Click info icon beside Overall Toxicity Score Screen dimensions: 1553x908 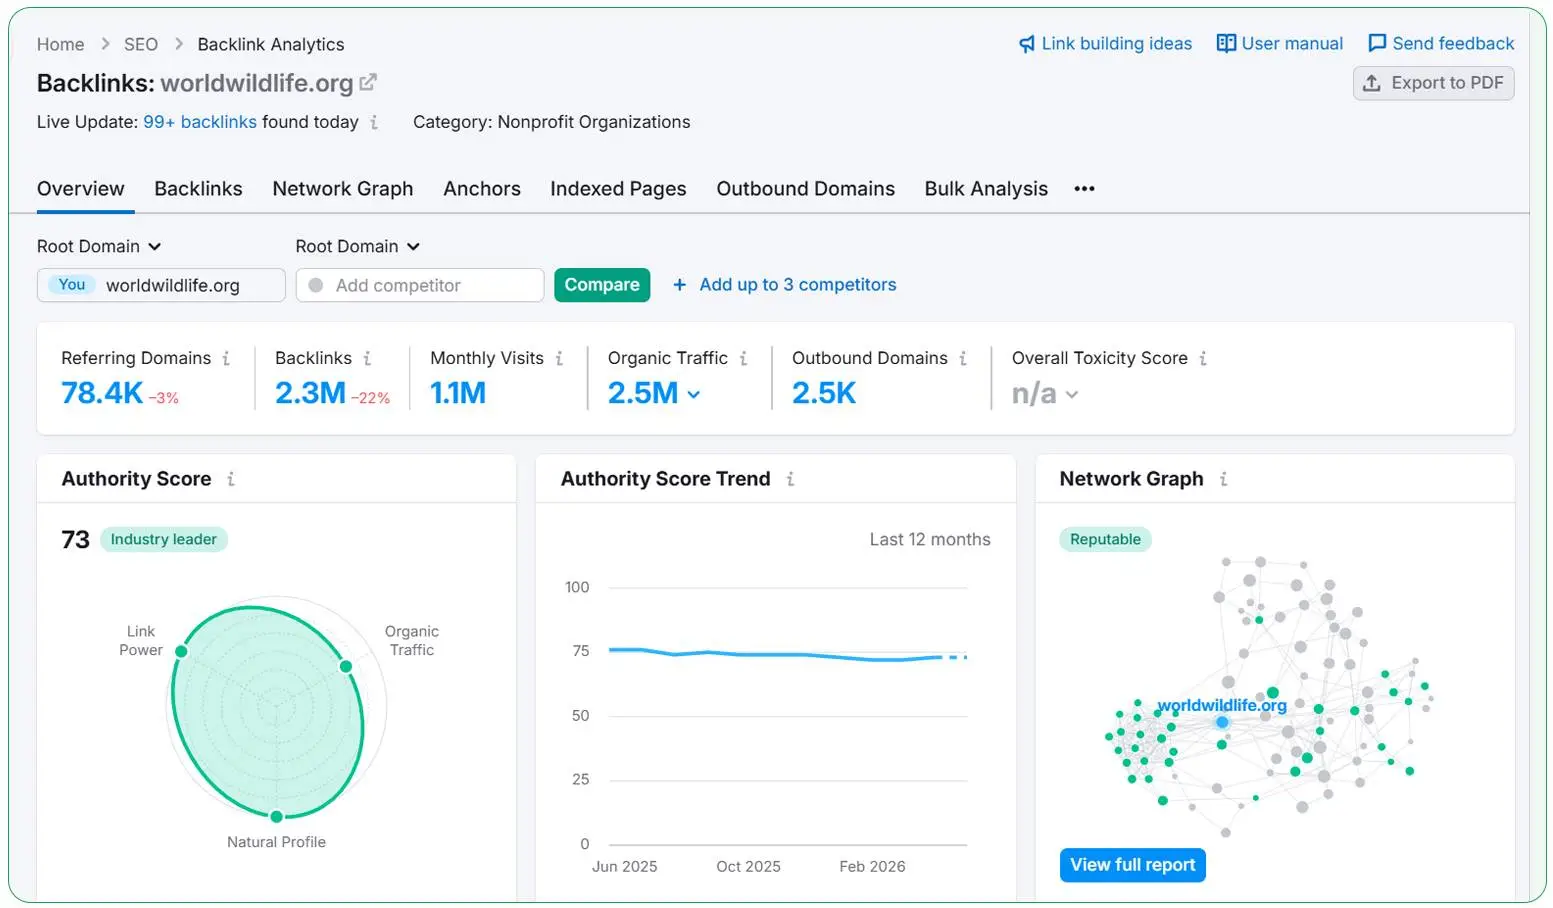click(x=1203, y=358)
